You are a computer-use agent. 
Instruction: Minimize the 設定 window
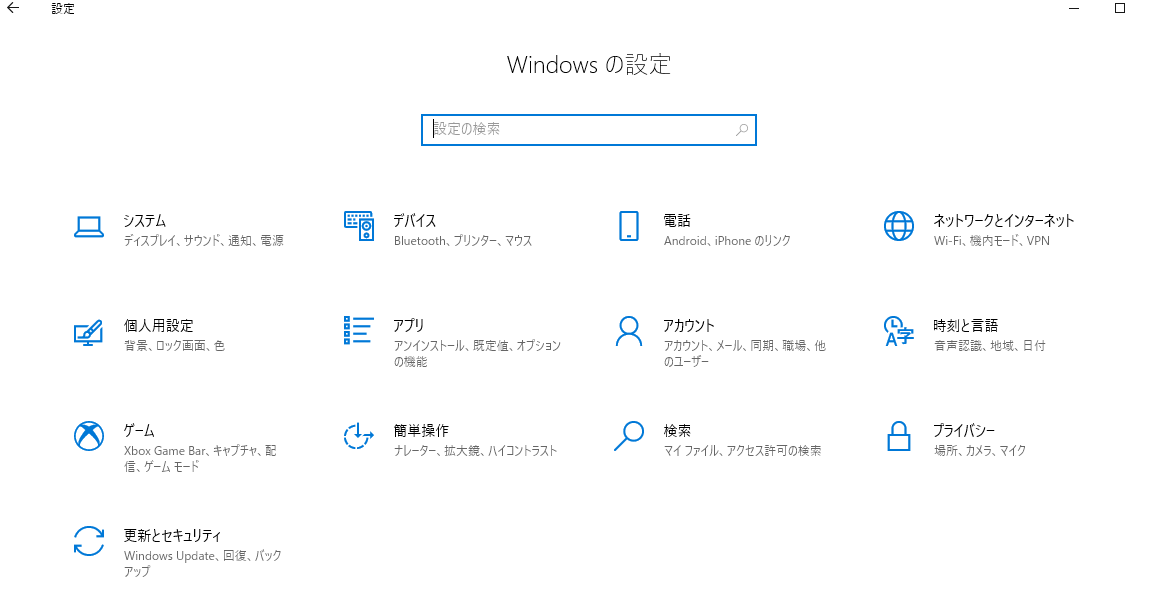click(x=1074, y=9)
